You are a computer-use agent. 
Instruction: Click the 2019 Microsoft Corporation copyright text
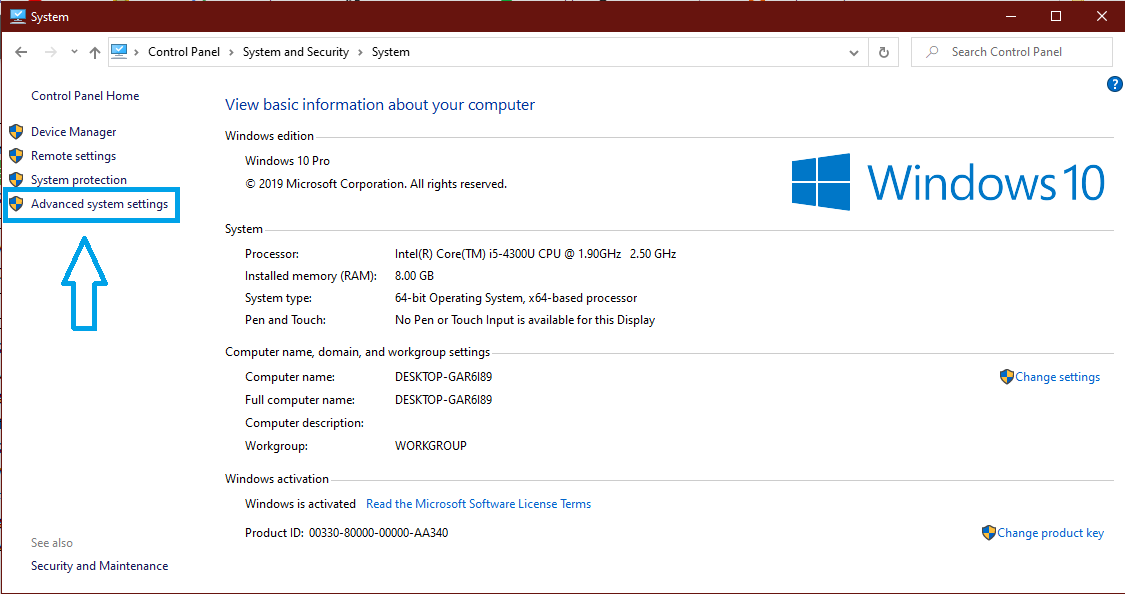tap(376, 184)
